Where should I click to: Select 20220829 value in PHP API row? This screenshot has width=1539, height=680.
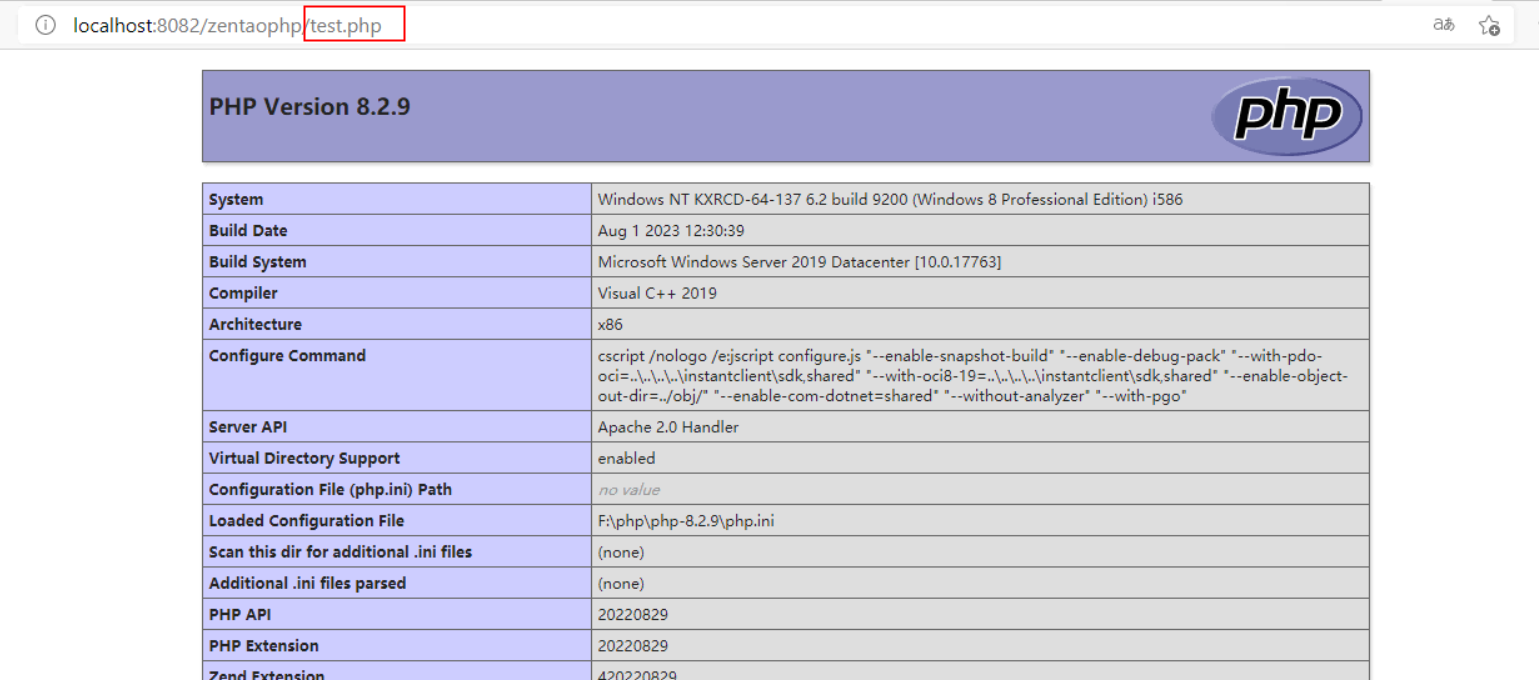pyautogui.click(x=633, y=614)
